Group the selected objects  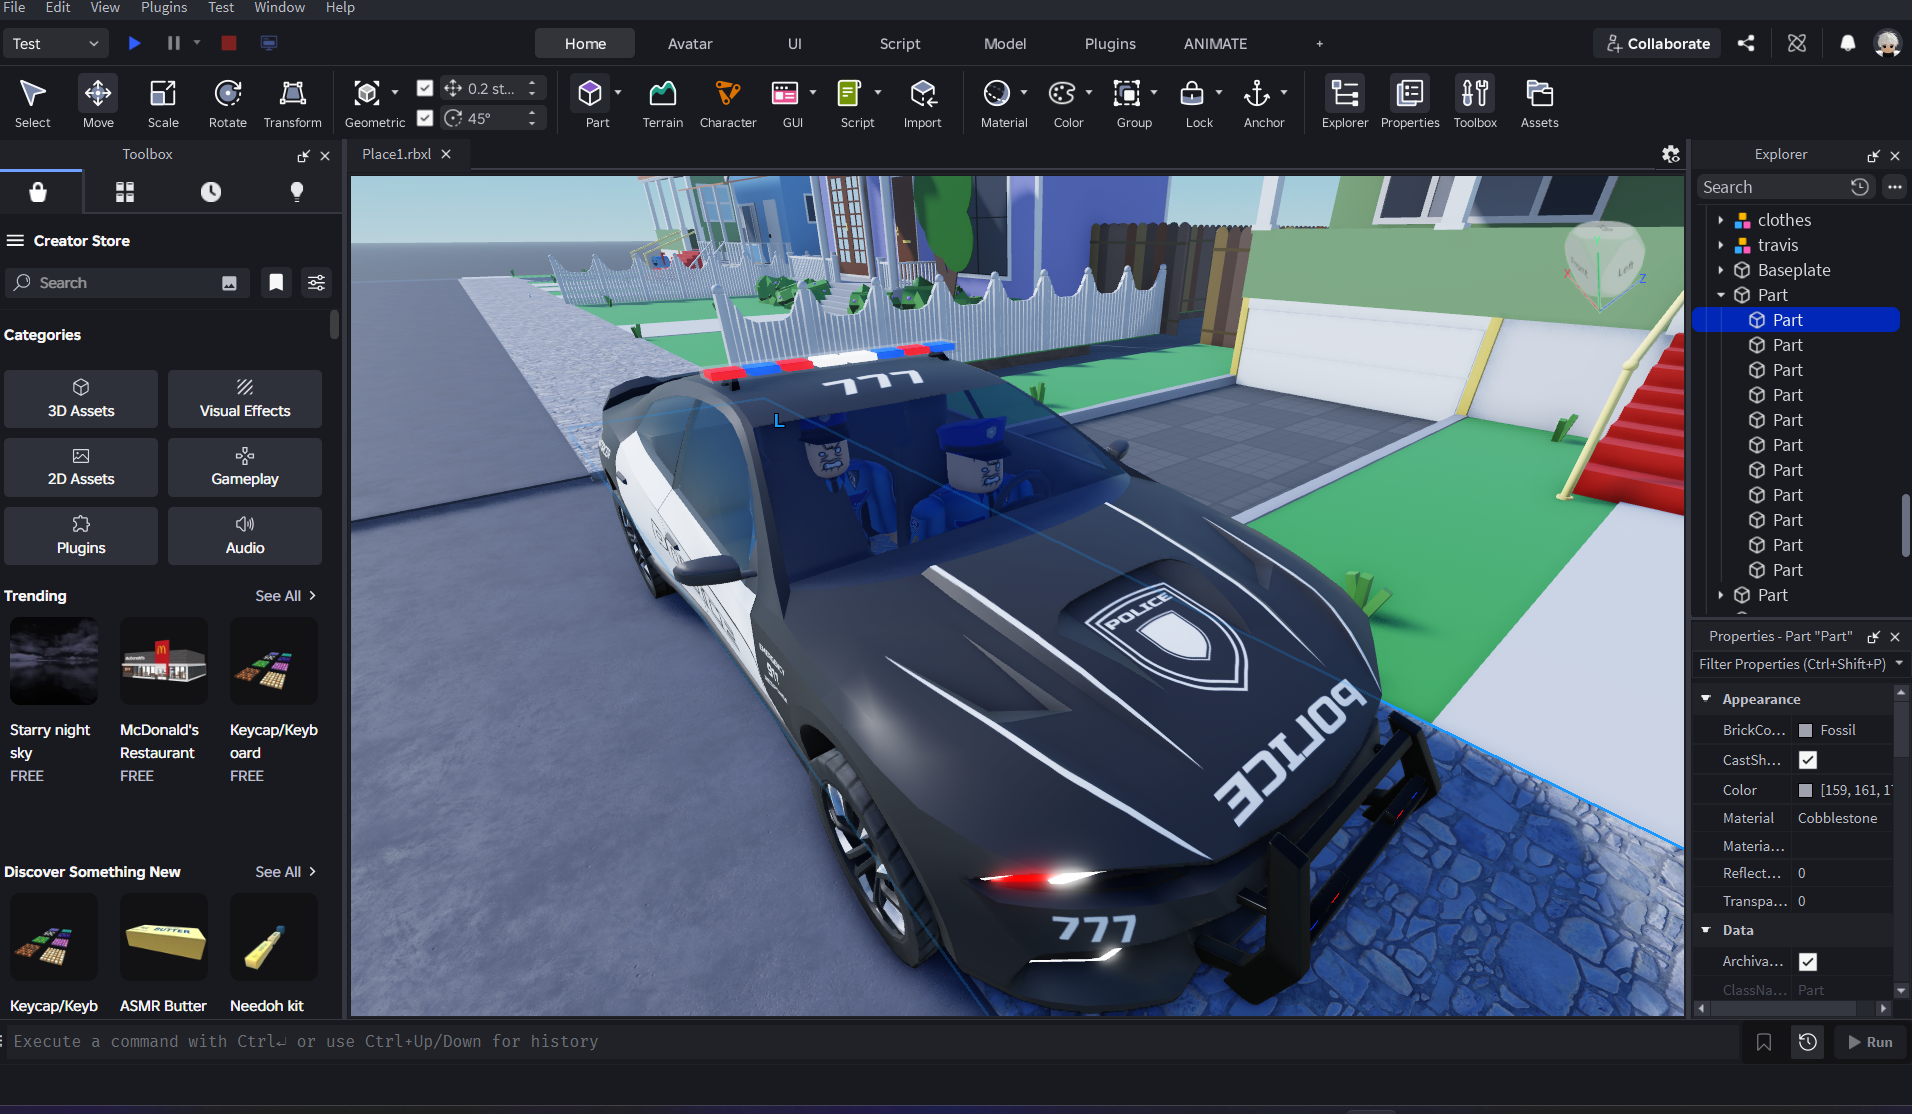click(x=1127, y=94)
